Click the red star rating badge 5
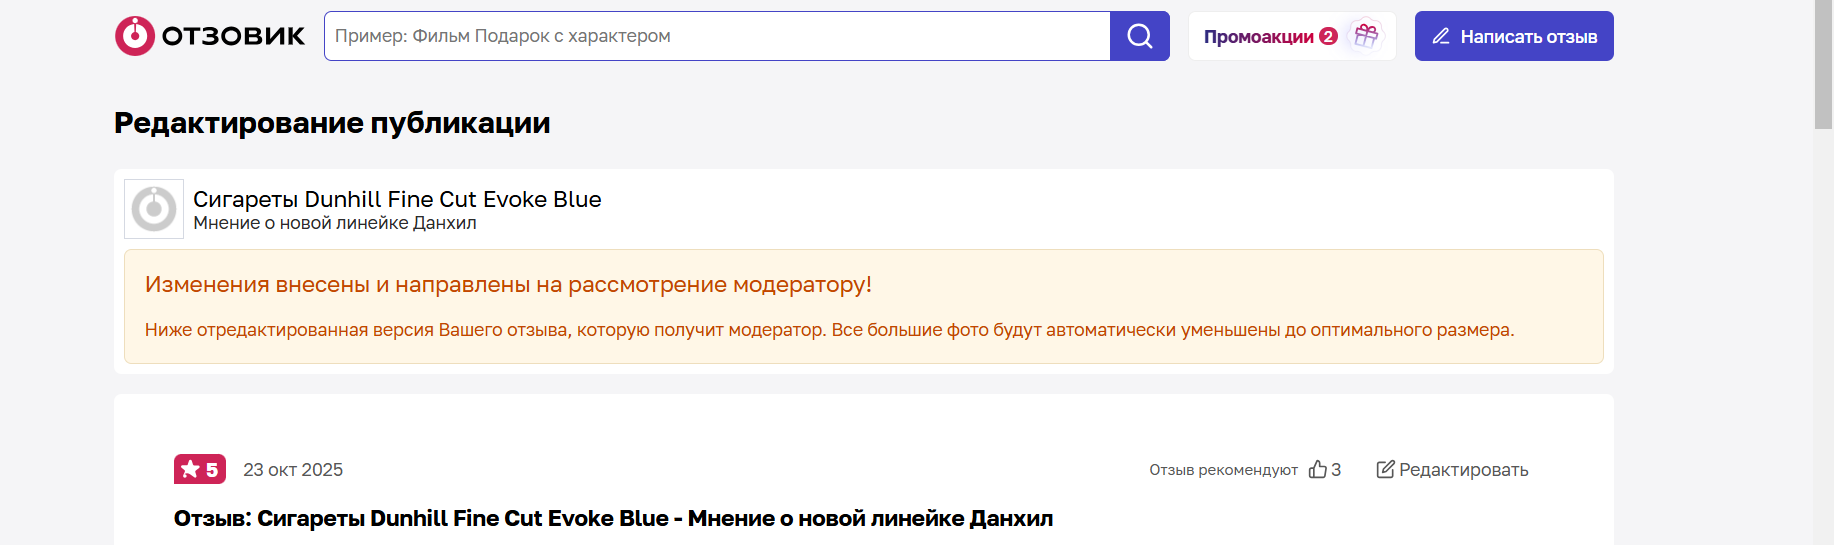 tap(200, 469)
